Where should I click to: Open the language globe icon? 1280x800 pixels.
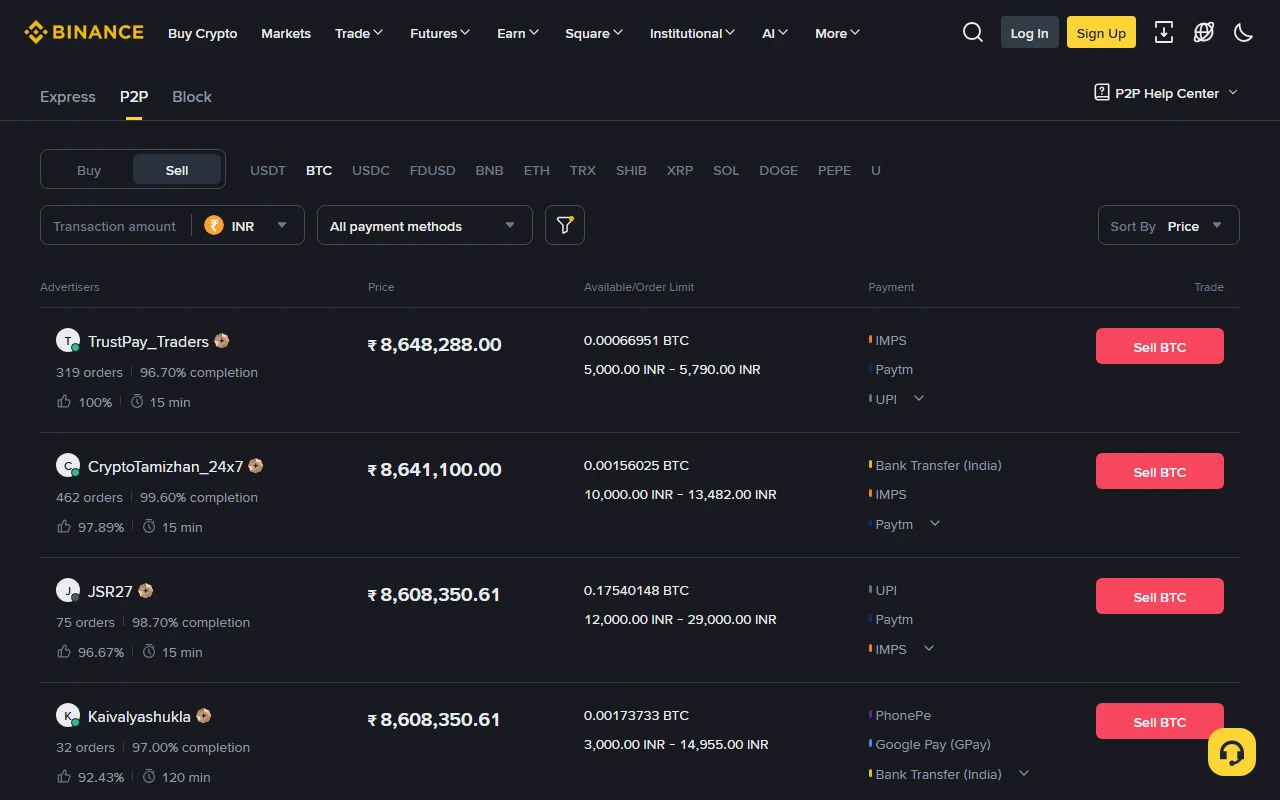[1204, 32]
